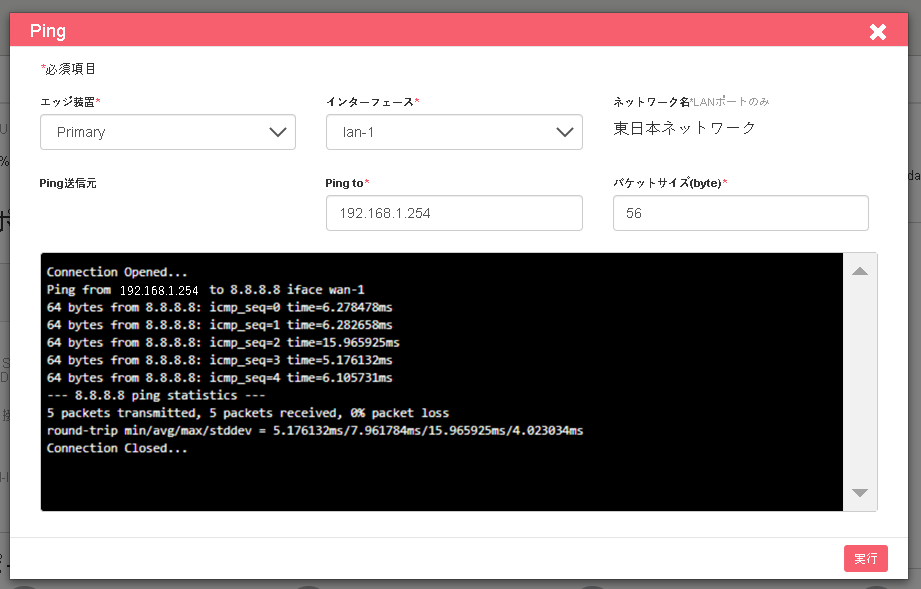921x589 pixels.
Task: Click the terminal scrollbar down arrow
Action: click(860, 493)
